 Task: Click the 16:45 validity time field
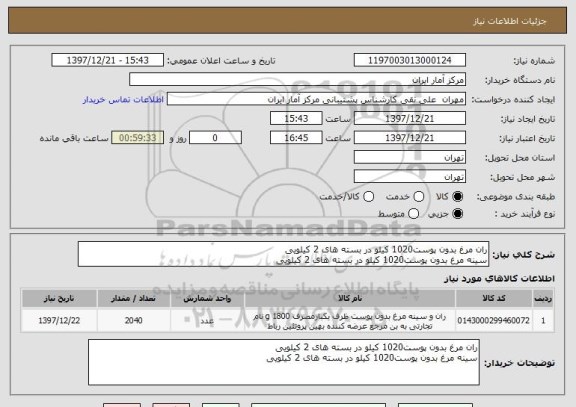296,138
